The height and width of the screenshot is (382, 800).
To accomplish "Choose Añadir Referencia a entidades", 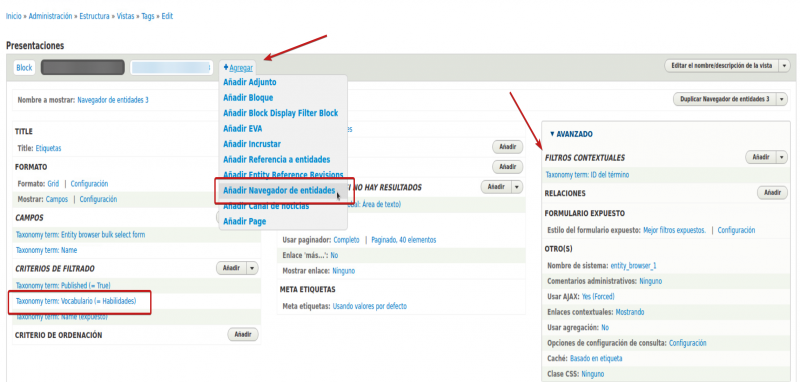I will [x=277, y=160].
